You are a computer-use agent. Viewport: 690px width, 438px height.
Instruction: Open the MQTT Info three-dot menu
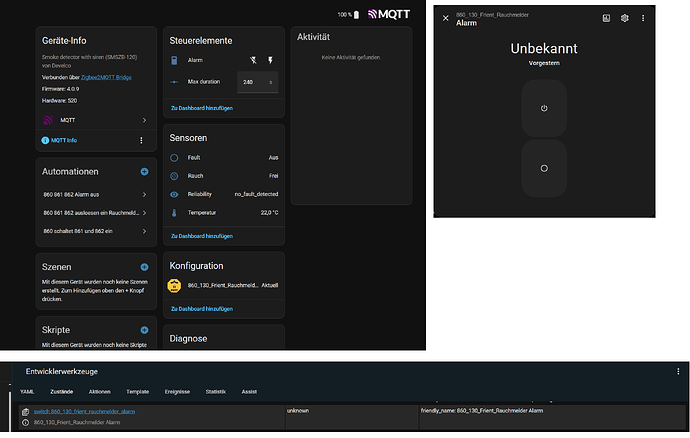141,140
